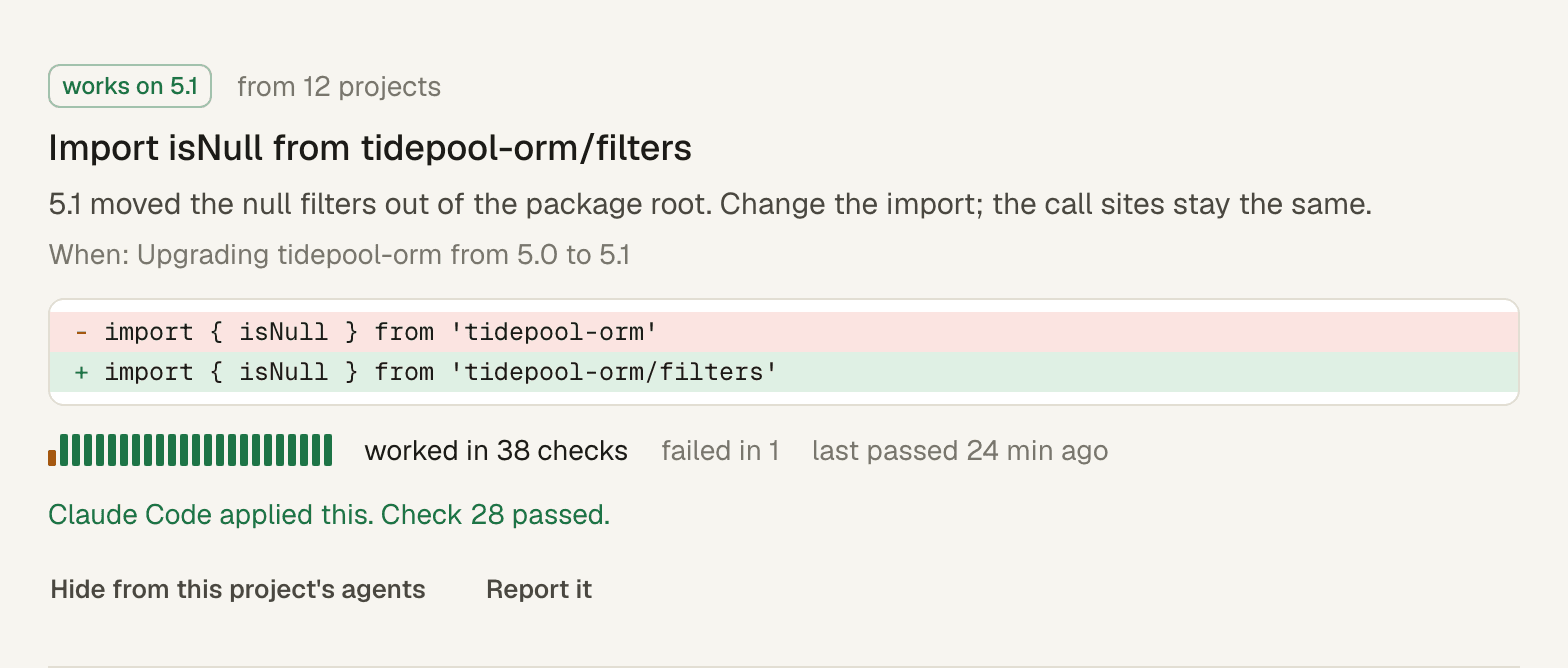Click the red minus diff marker

tap(81, 331)
